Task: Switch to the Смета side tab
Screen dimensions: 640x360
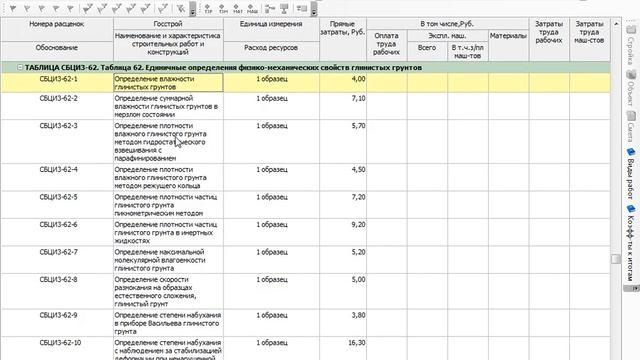Action: click(631, 127)
